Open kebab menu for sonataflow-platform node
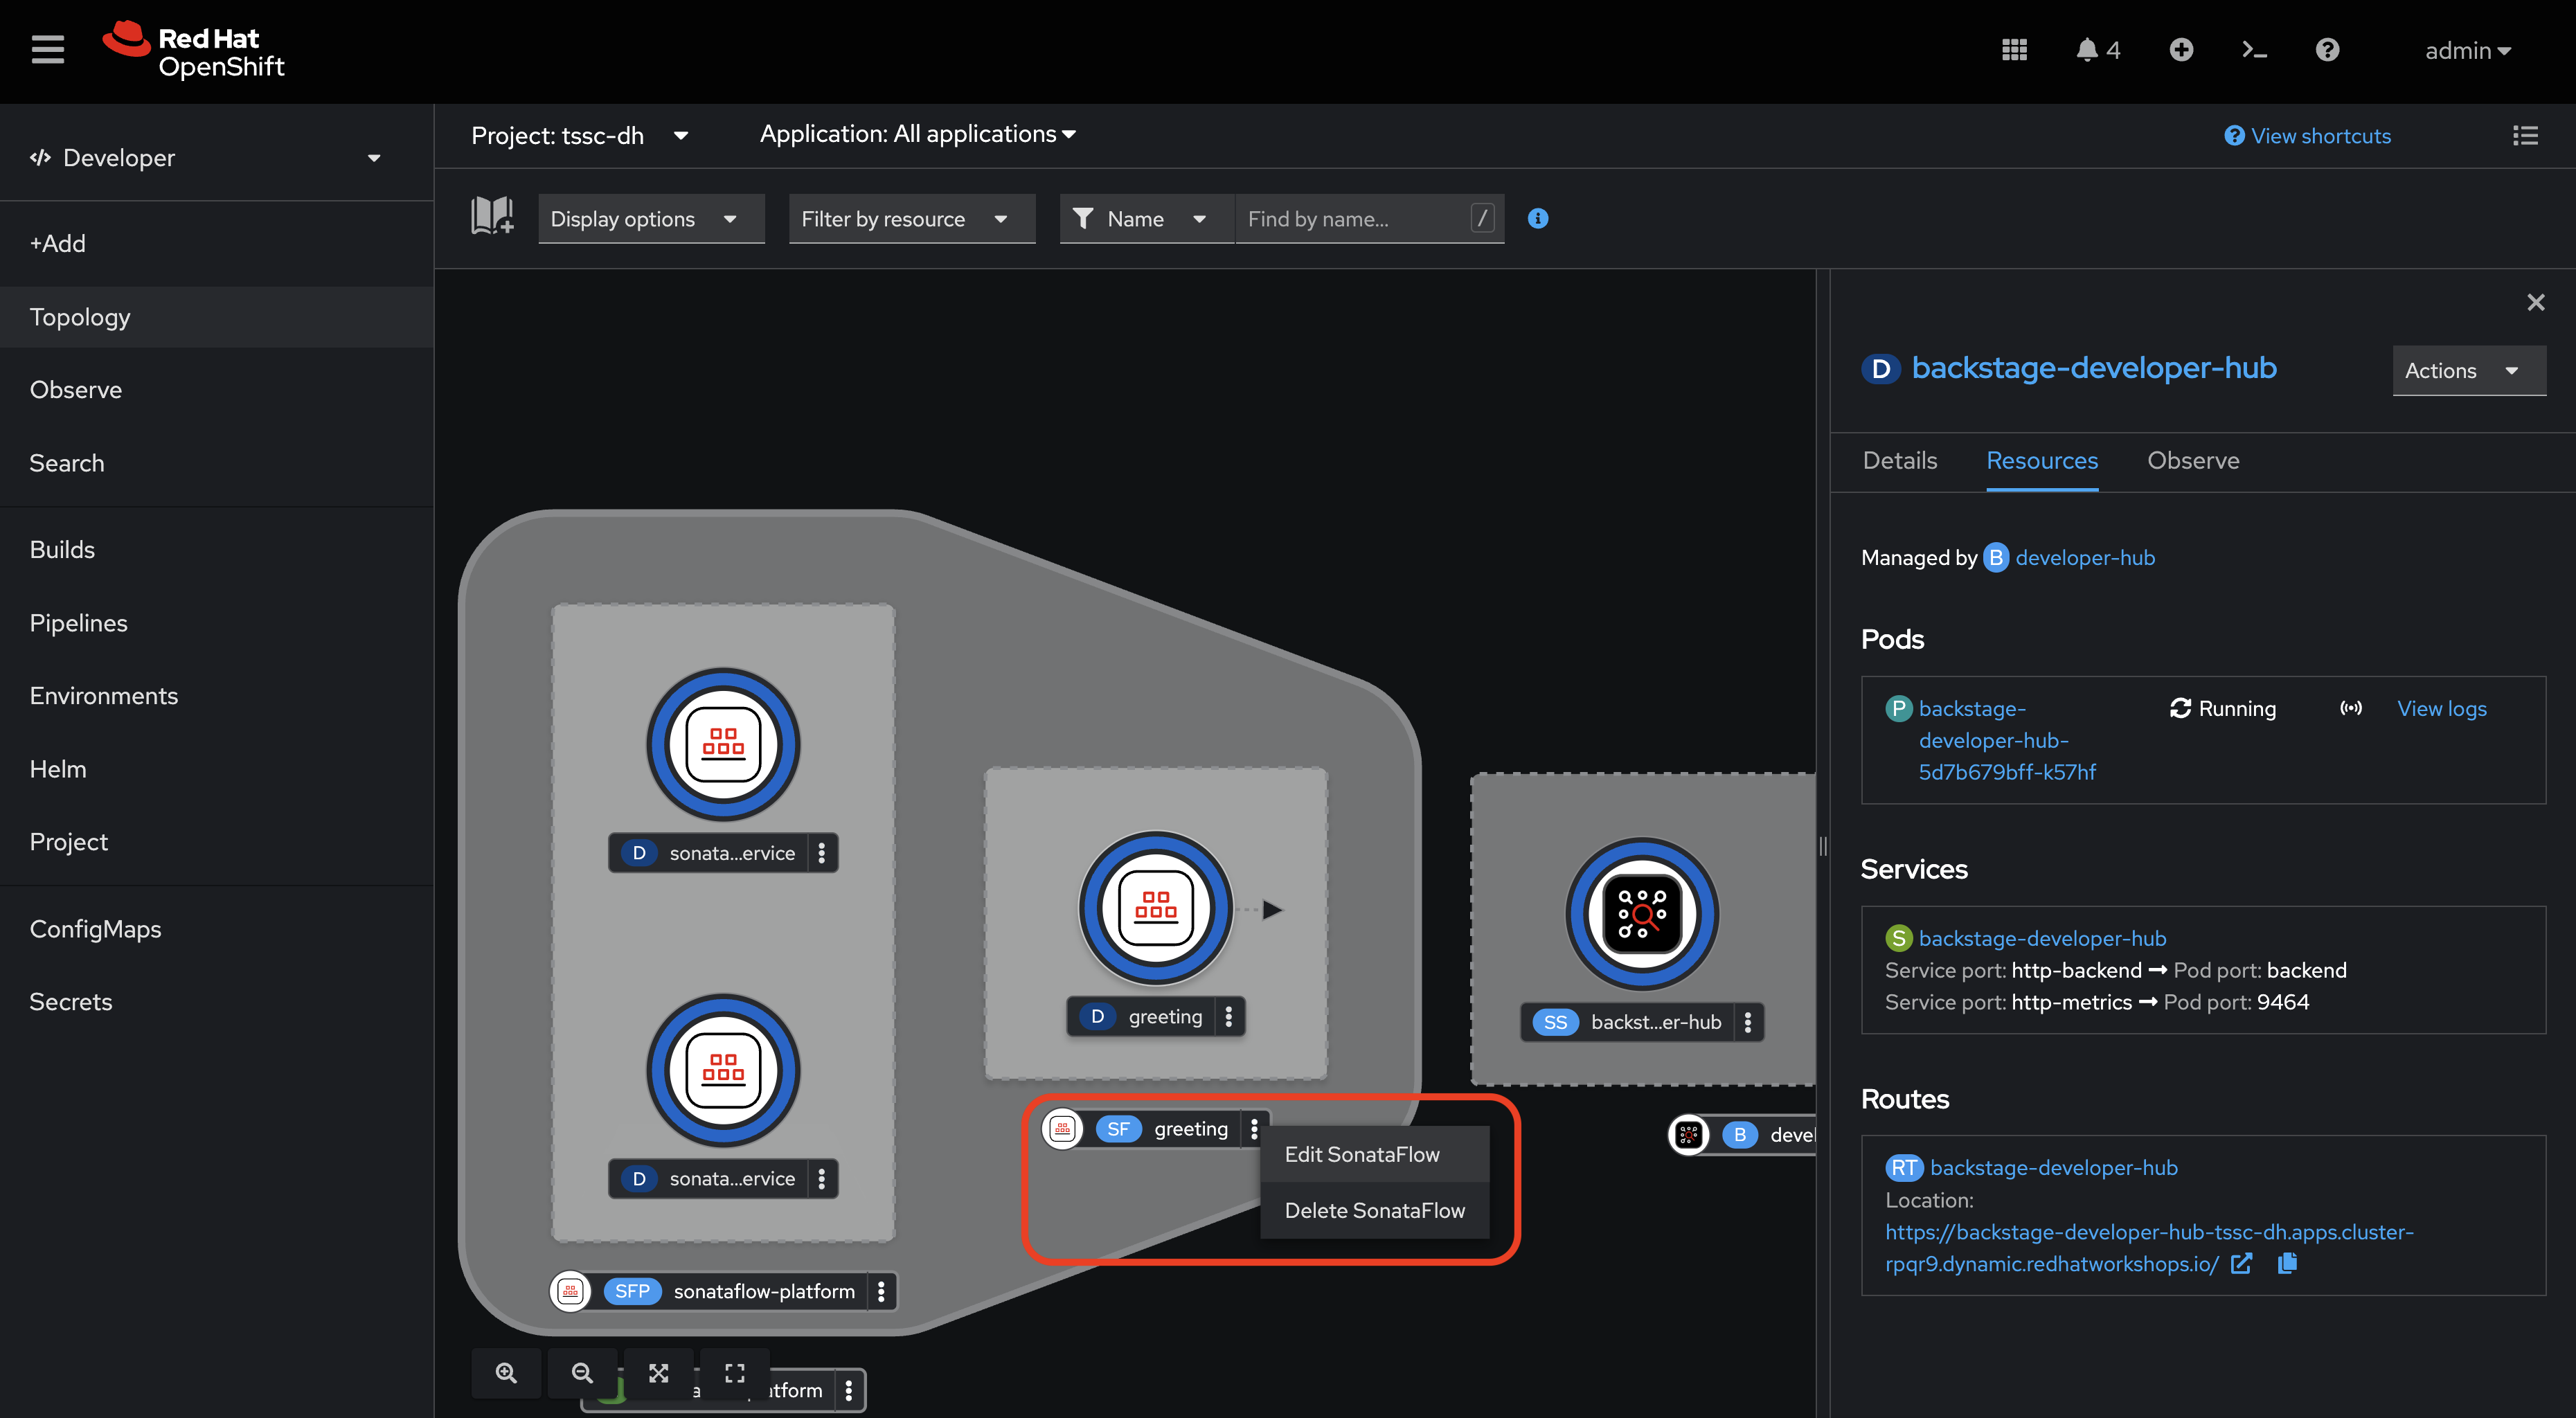Viewport: 2576px width, 1418px height. point(881,1291)
